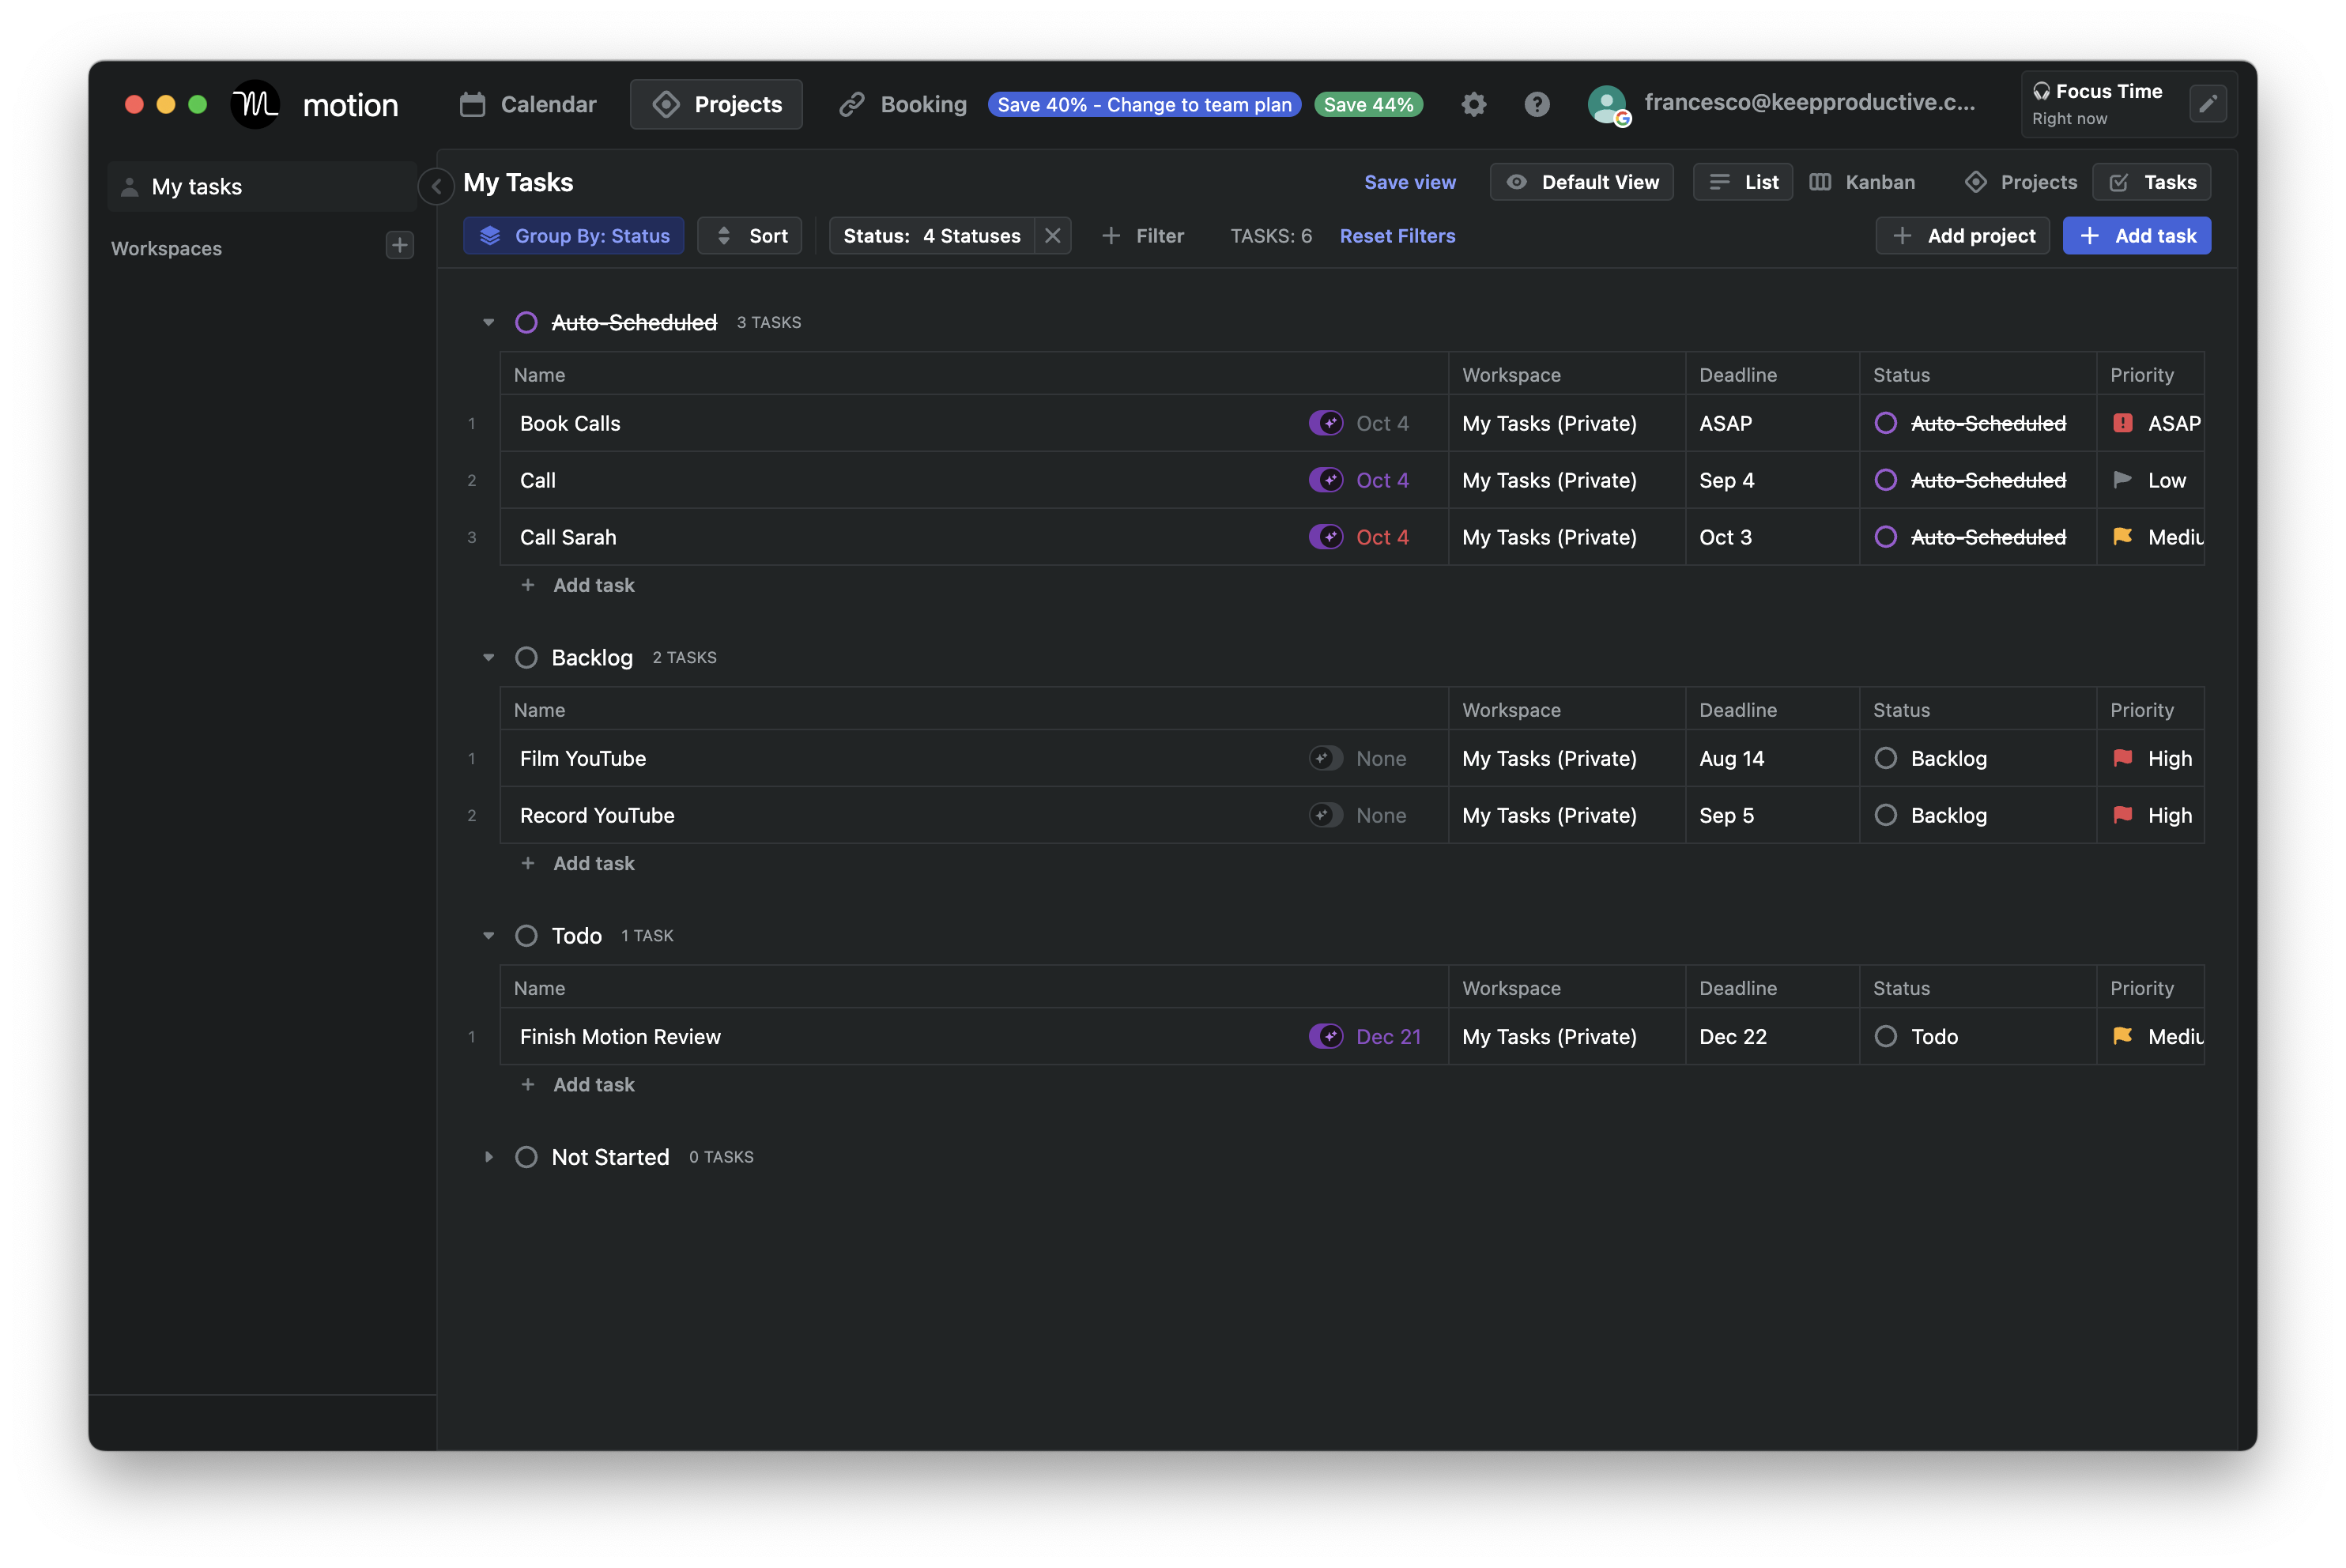
Task: Click the help question mark icon
Action: (x=1537, y=104)
